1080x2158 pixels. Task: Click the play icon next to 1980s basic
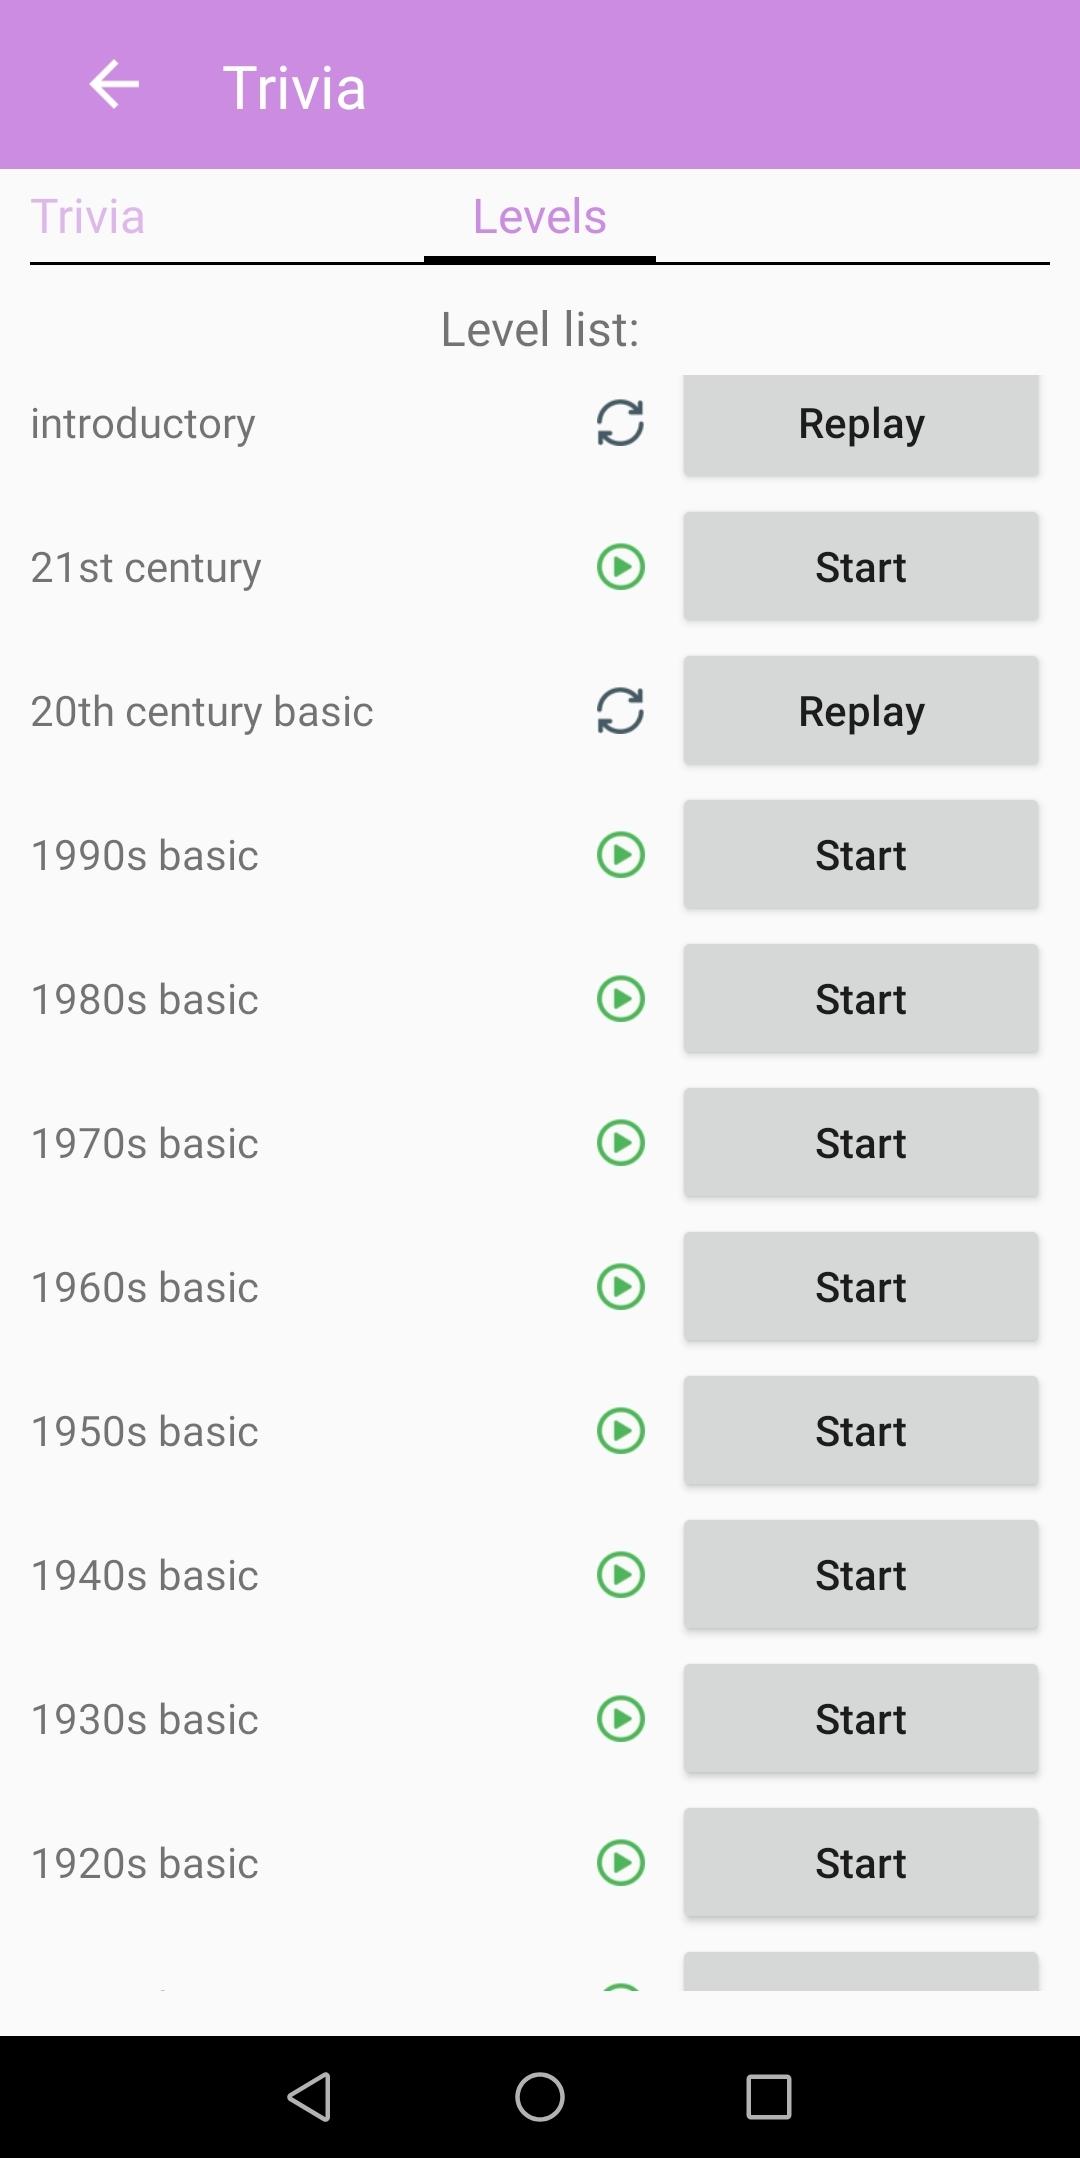pyautogui.click(x=620, y=999)
